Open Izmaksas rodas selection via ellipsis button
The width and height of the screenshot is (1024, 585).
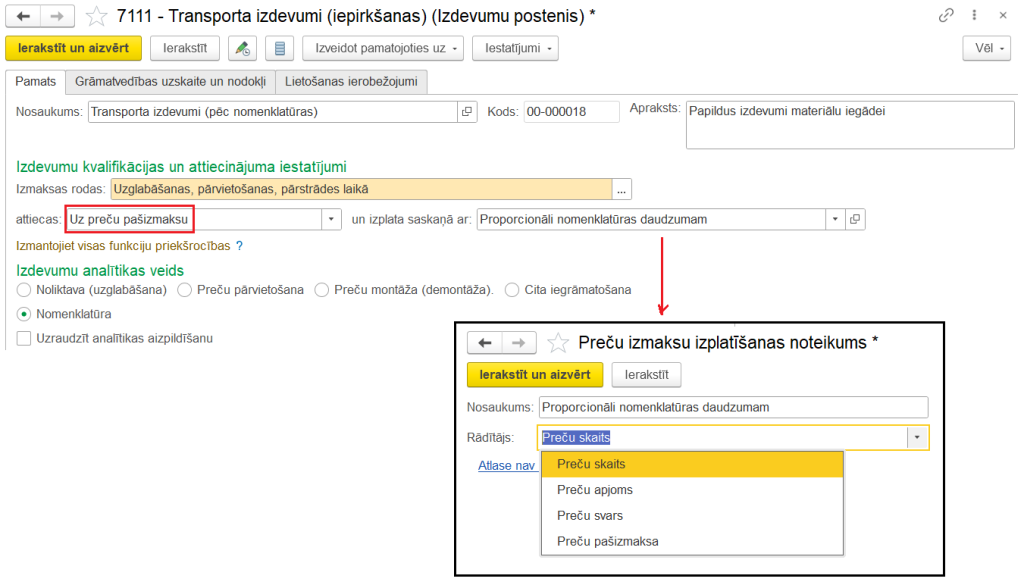pos(622,187)
